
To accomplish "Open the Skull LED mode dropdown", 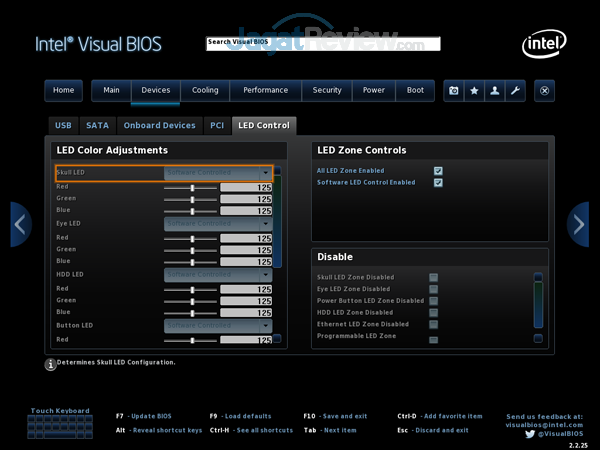I will 217,173.
